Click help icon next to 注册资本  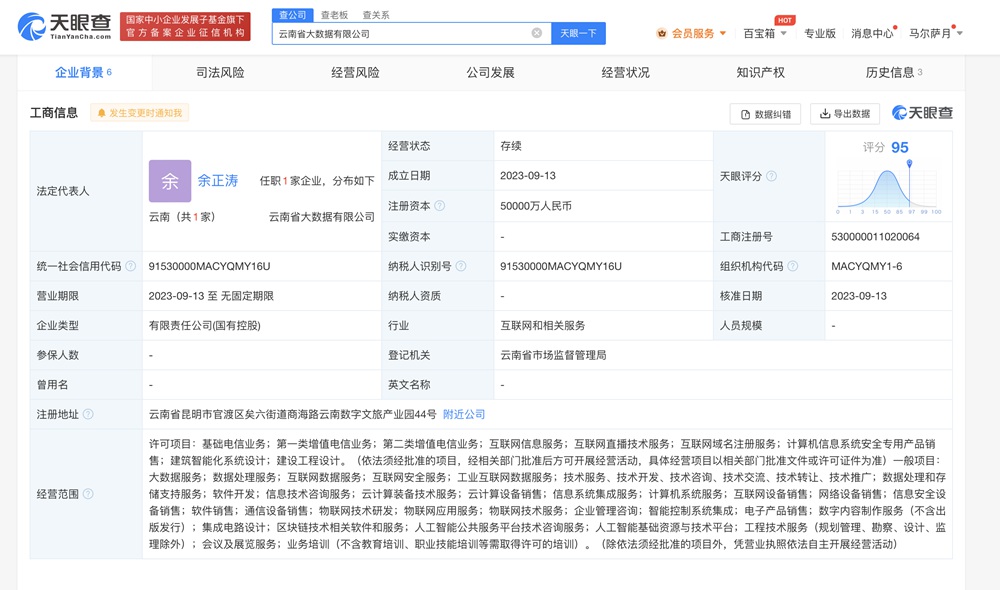pos(439,206)
